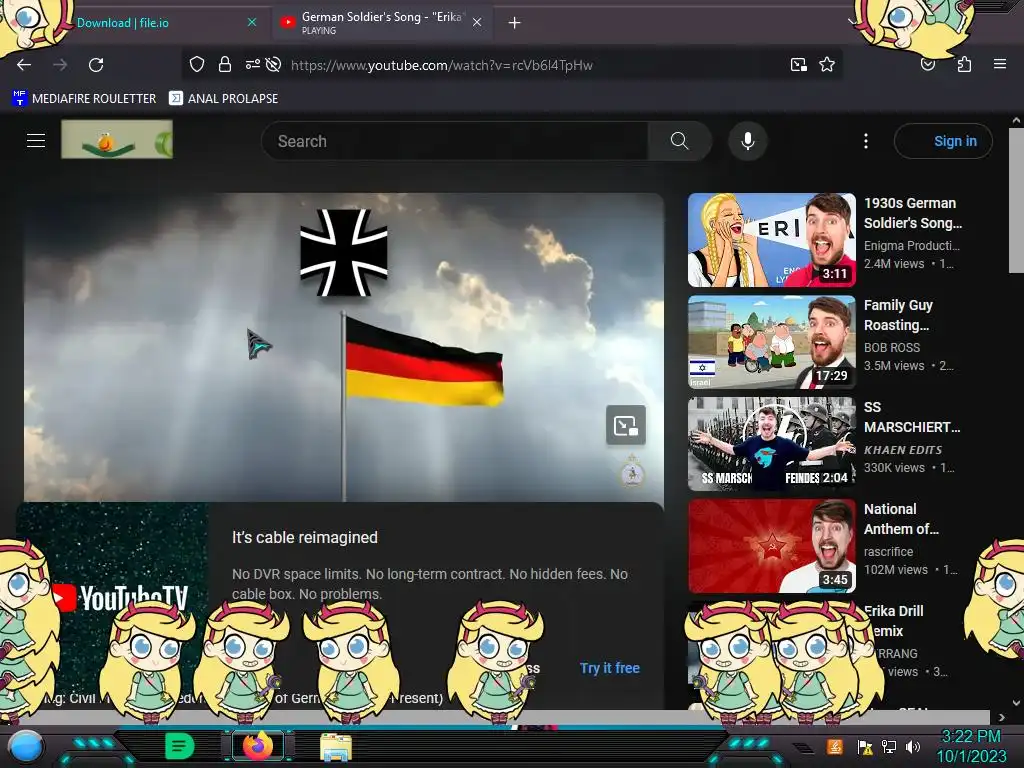Open the network tray icon
The height and width of the screenshot is (768, 1024).
click(x=888, y=746)
